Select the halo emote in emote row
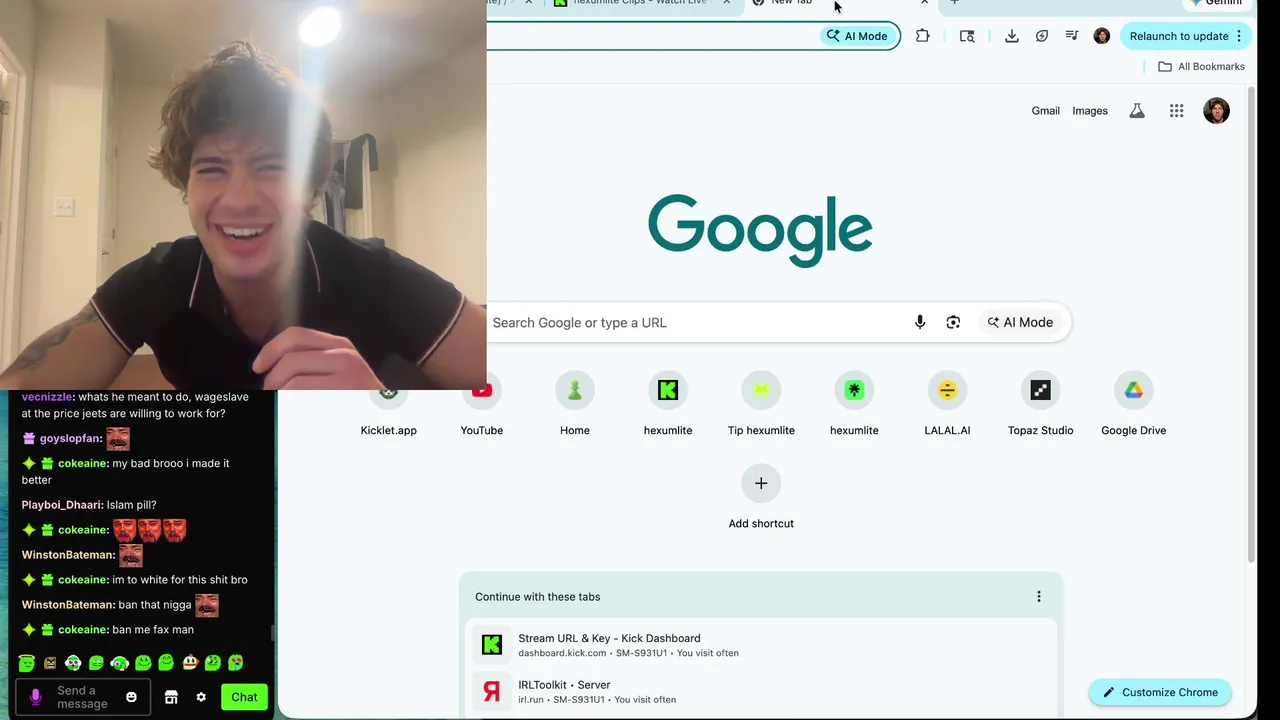 (27, 662)
